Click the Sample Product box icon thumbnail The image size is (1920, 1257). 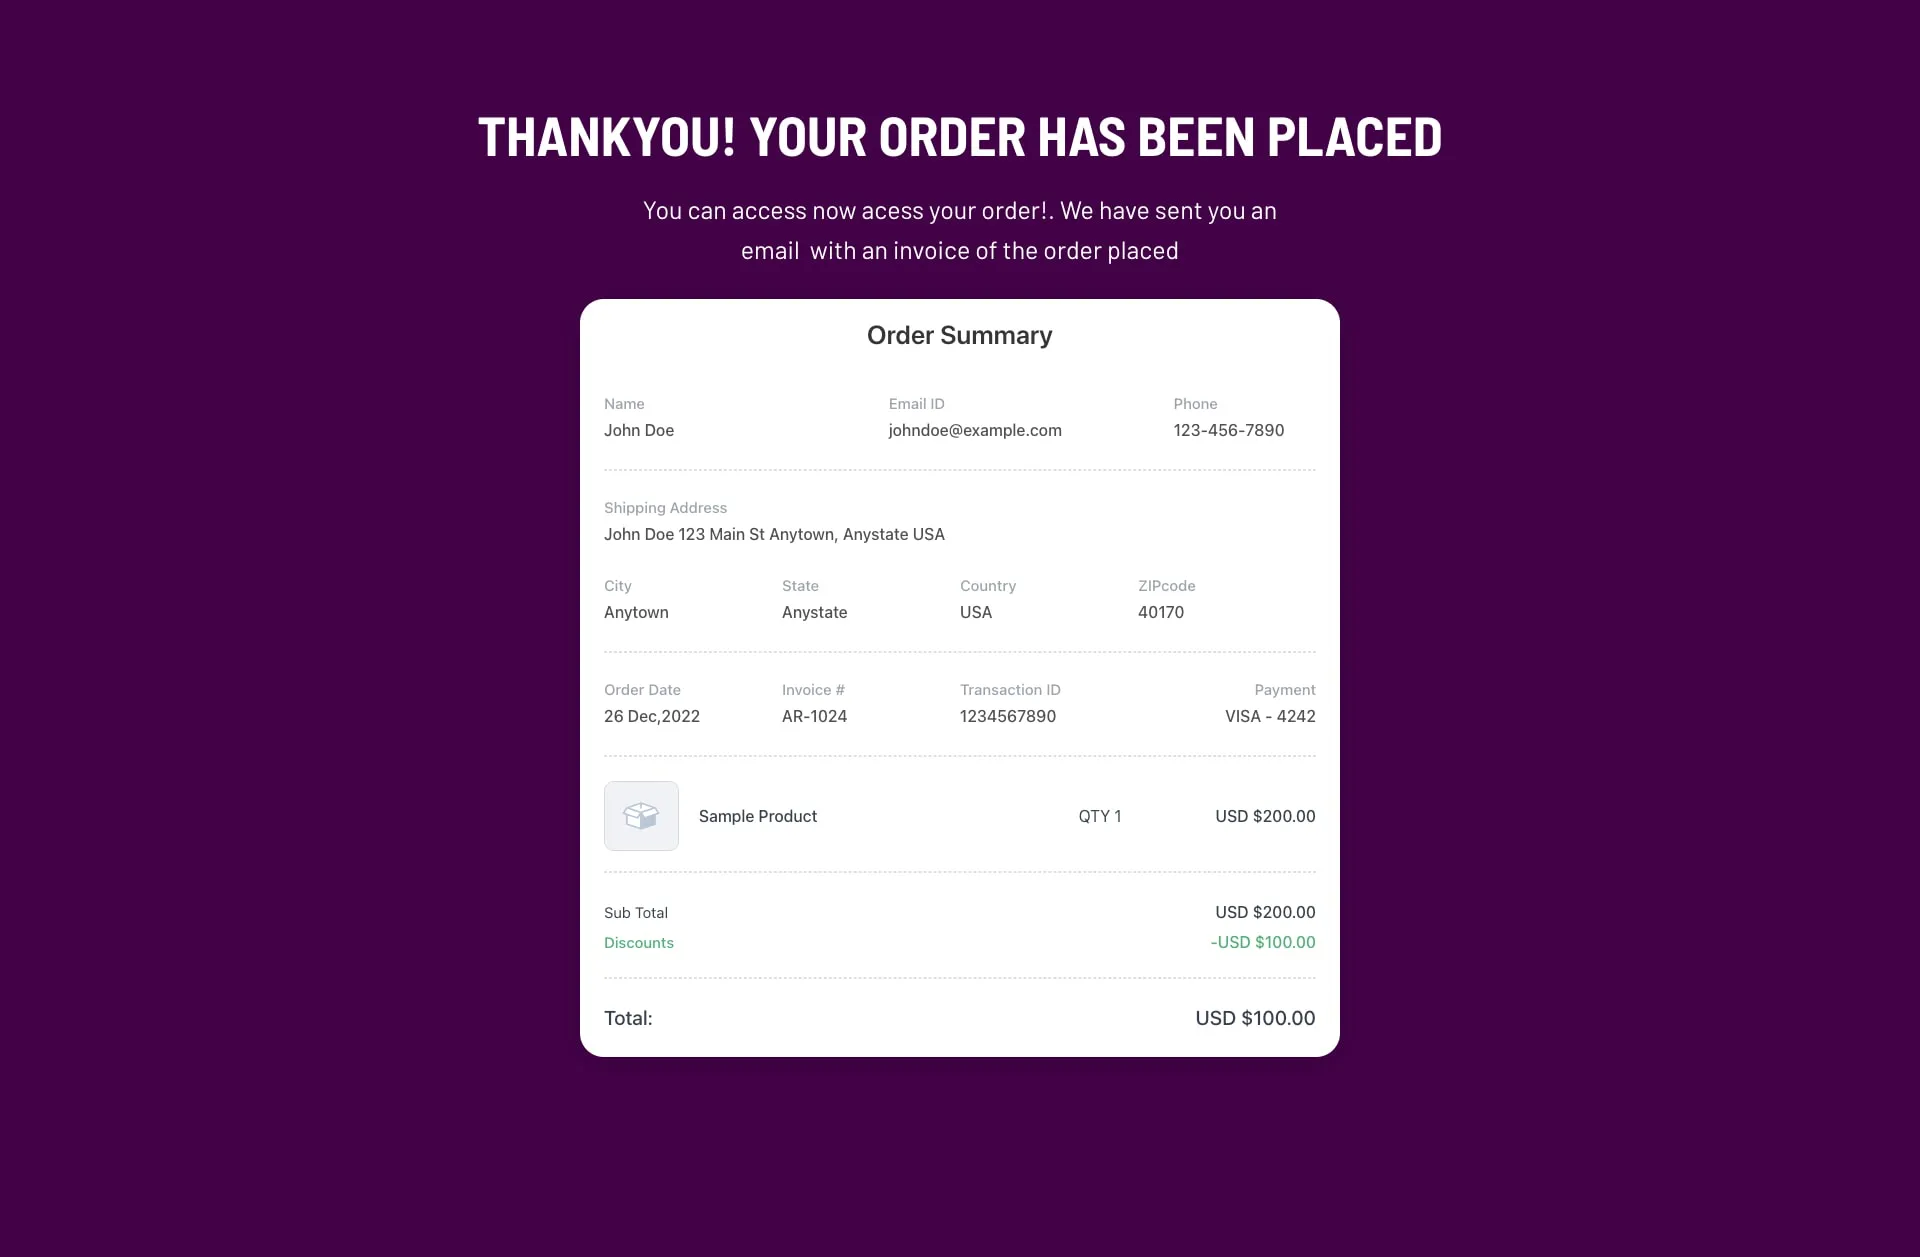[641, 816]
